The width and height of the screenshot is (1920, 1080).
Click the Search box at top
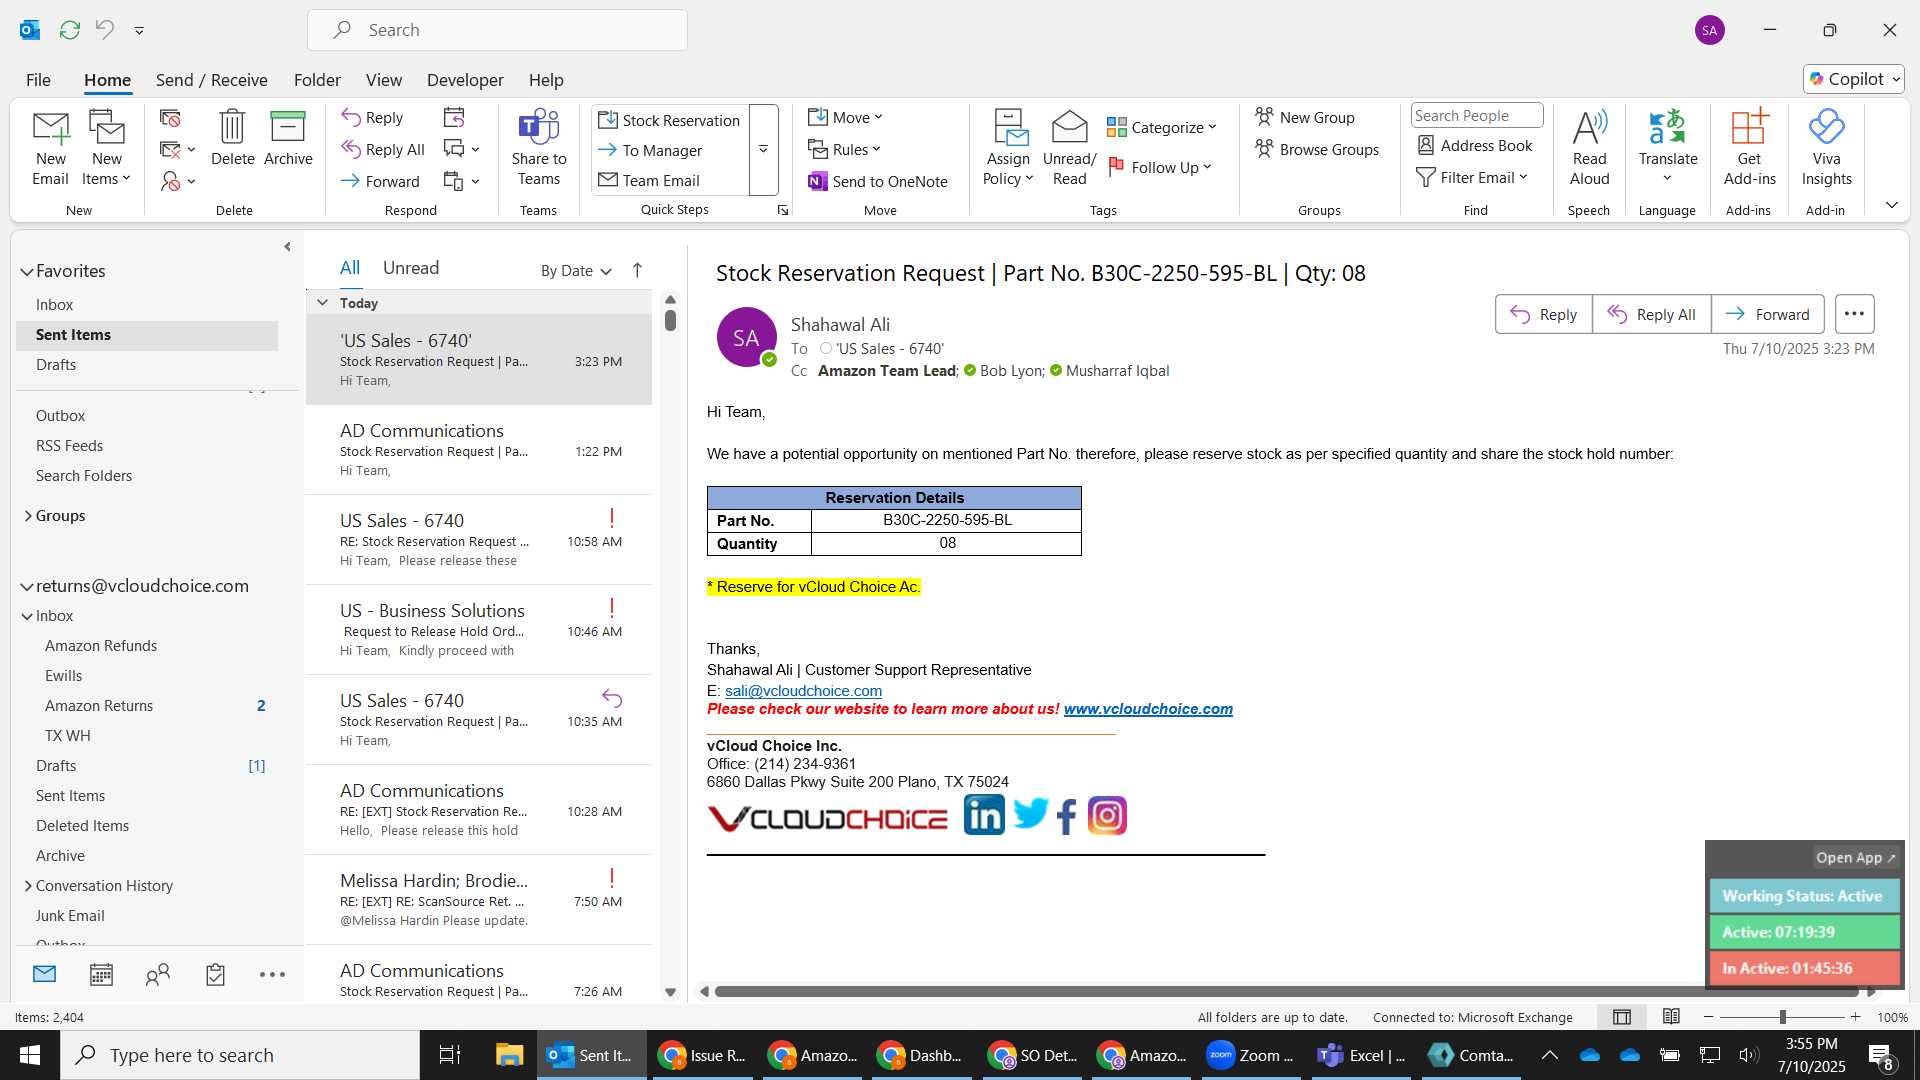tap(497, 30)
